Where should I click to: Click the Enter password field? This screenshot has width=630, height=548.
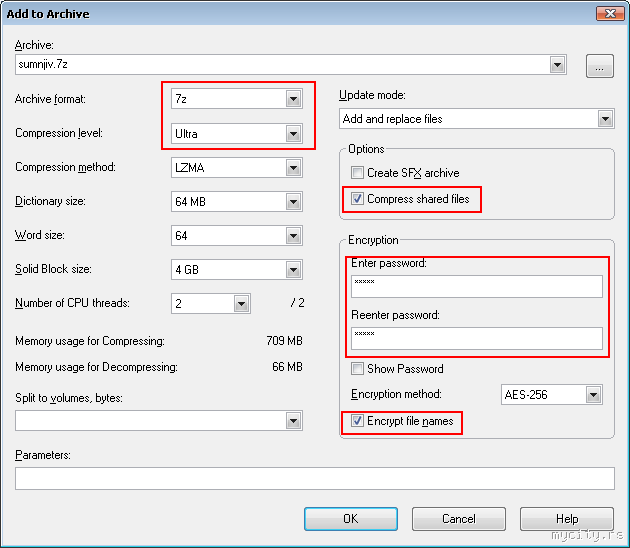476,286
